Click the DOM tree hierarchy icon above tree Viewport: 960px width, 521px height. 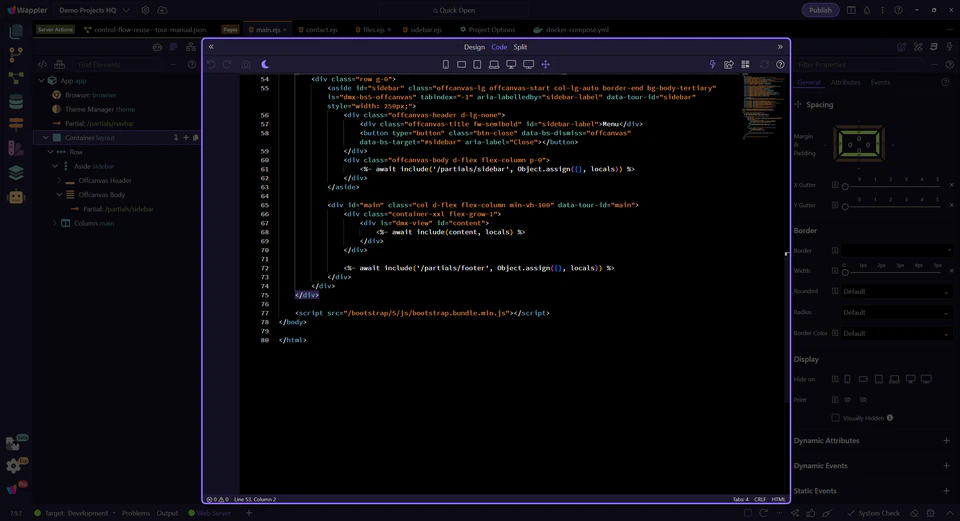coord(191,47)
